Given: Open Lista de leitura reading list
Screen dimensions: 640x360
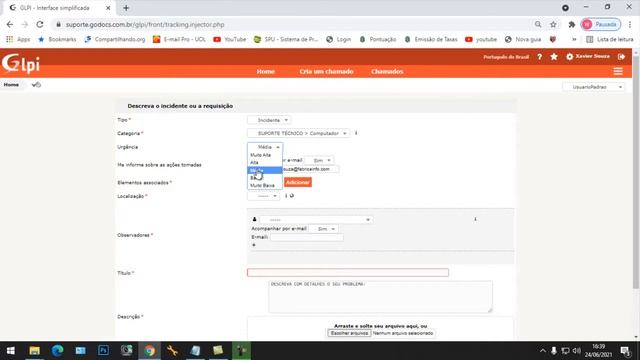Looking at the screenshot, I should [x=610, y=39].
